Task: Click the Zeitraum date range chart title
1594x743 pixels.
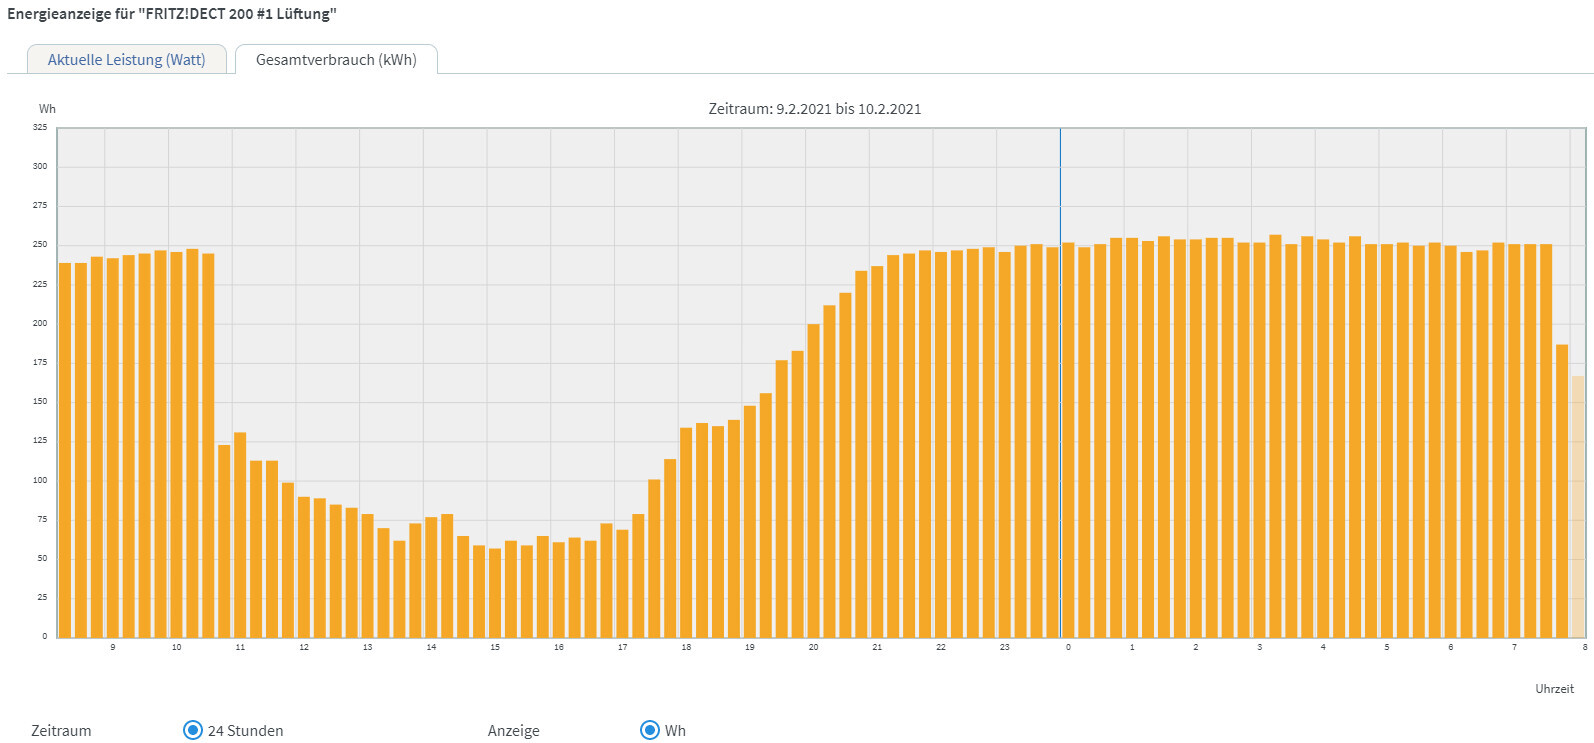Action: pos(814,109)
